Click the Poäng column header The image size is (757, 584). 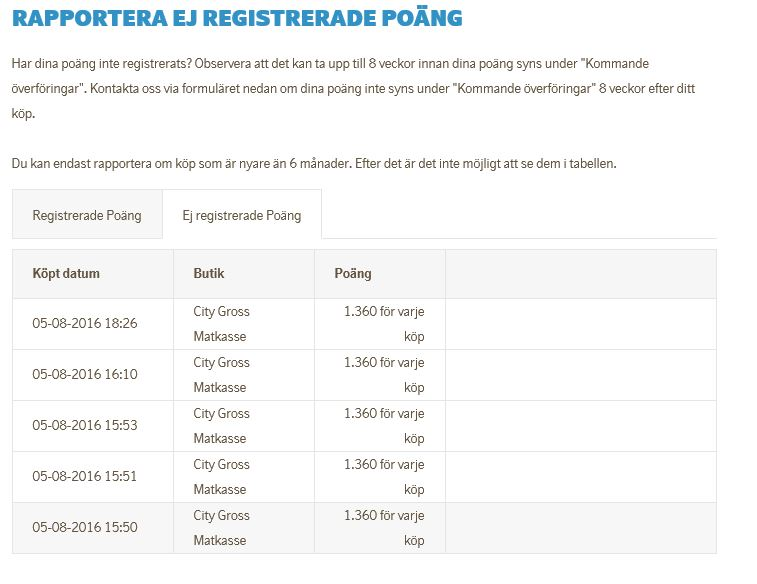tap(353, 273)
